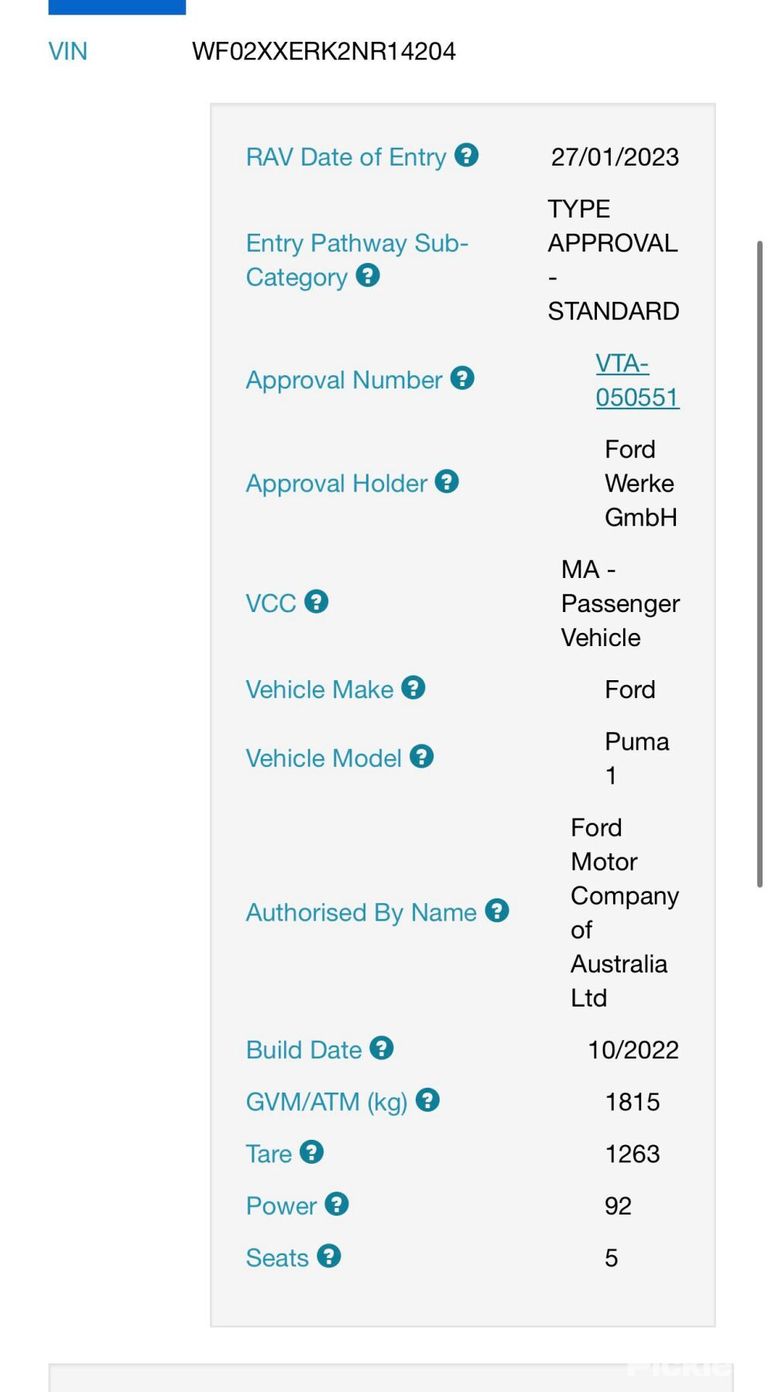Click help icon beside Entry Pathway Sub-Category
This screenshot has width=768, height=1392.
(368, 275)
